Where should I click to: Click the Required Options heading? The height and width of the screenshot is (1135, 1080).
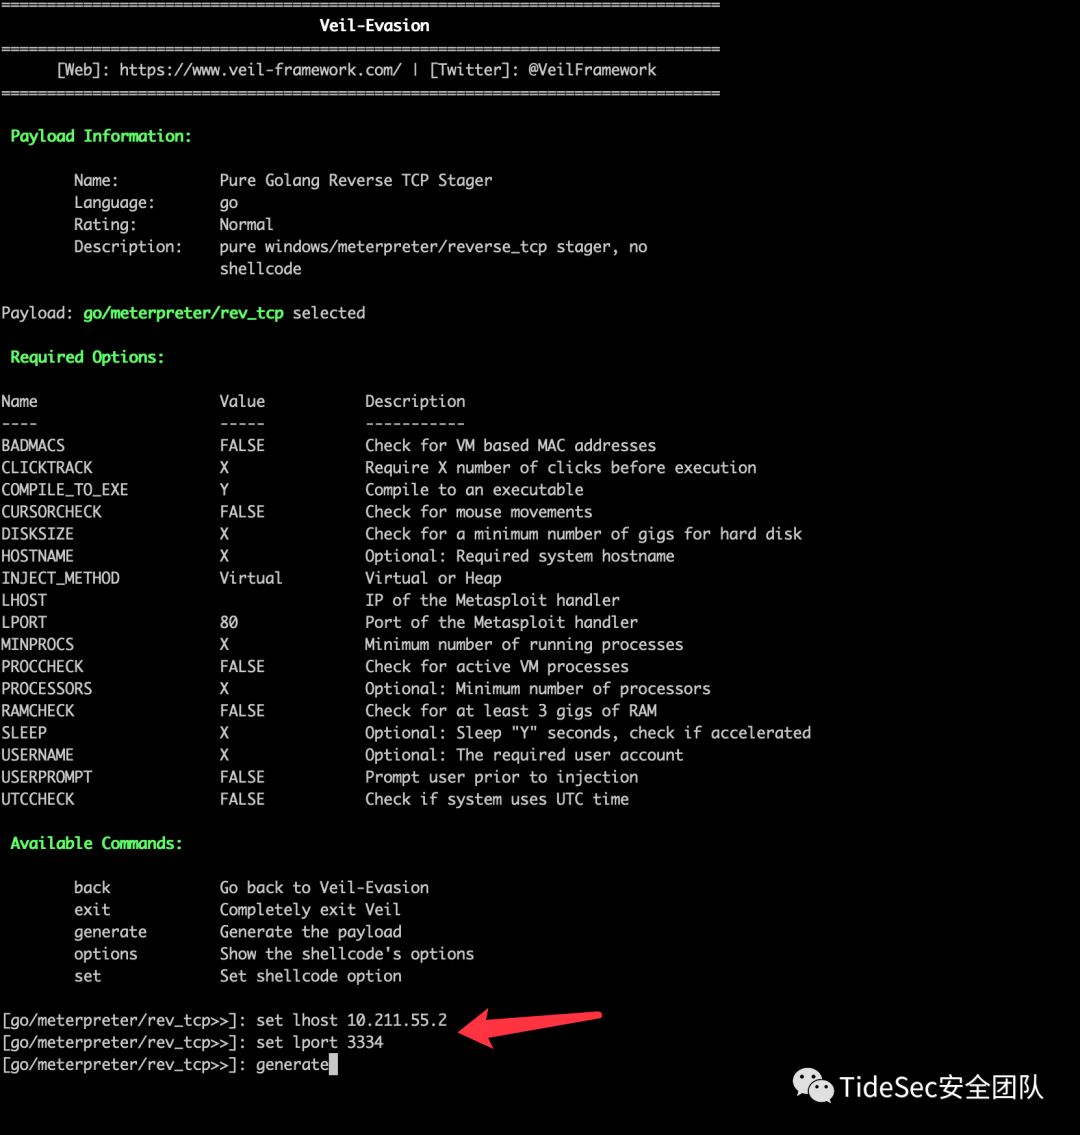87,357
